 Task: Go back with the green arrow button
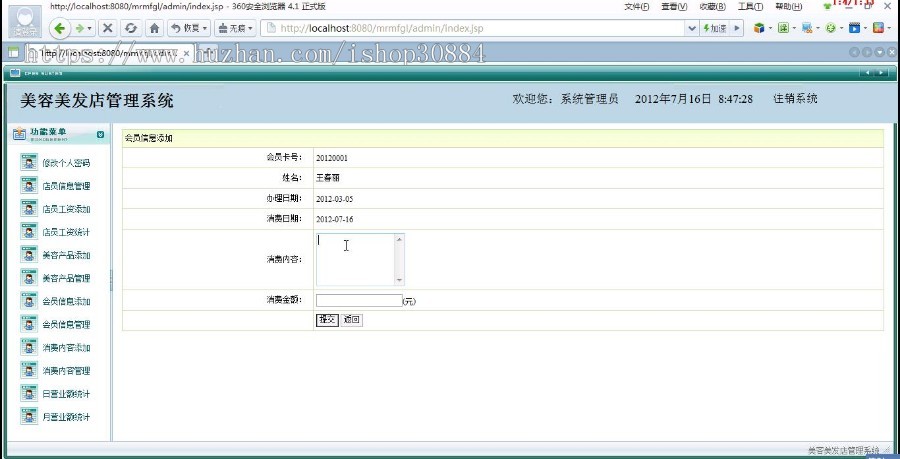(60, 28)
